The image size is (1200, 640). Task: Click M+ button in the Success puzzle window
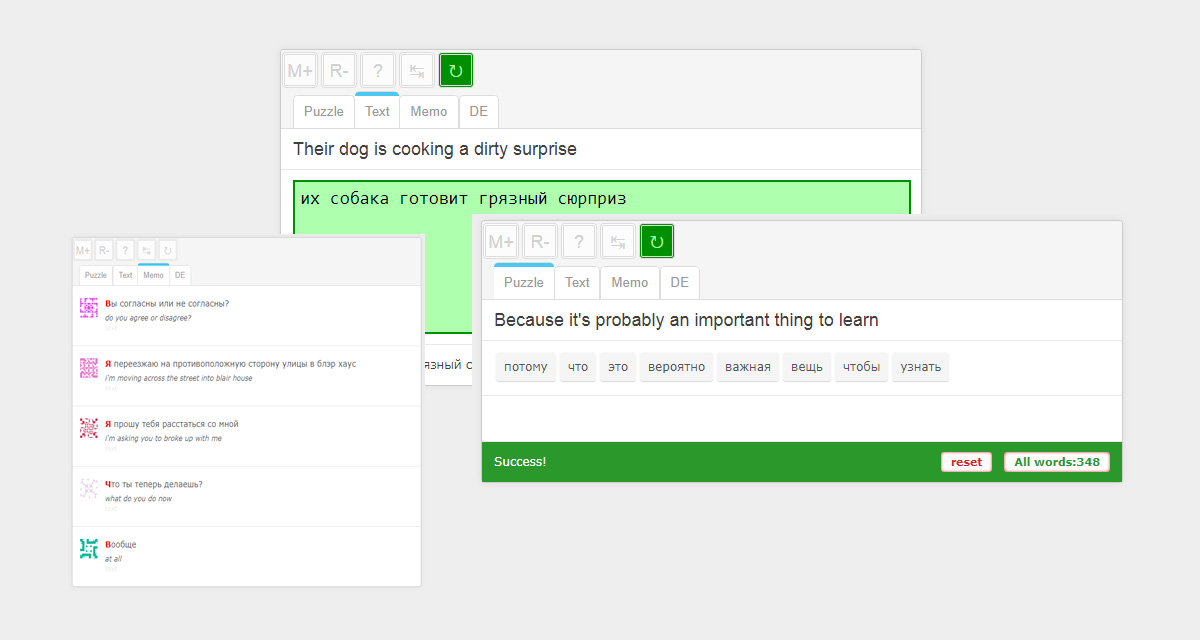[x=501, y=241]
